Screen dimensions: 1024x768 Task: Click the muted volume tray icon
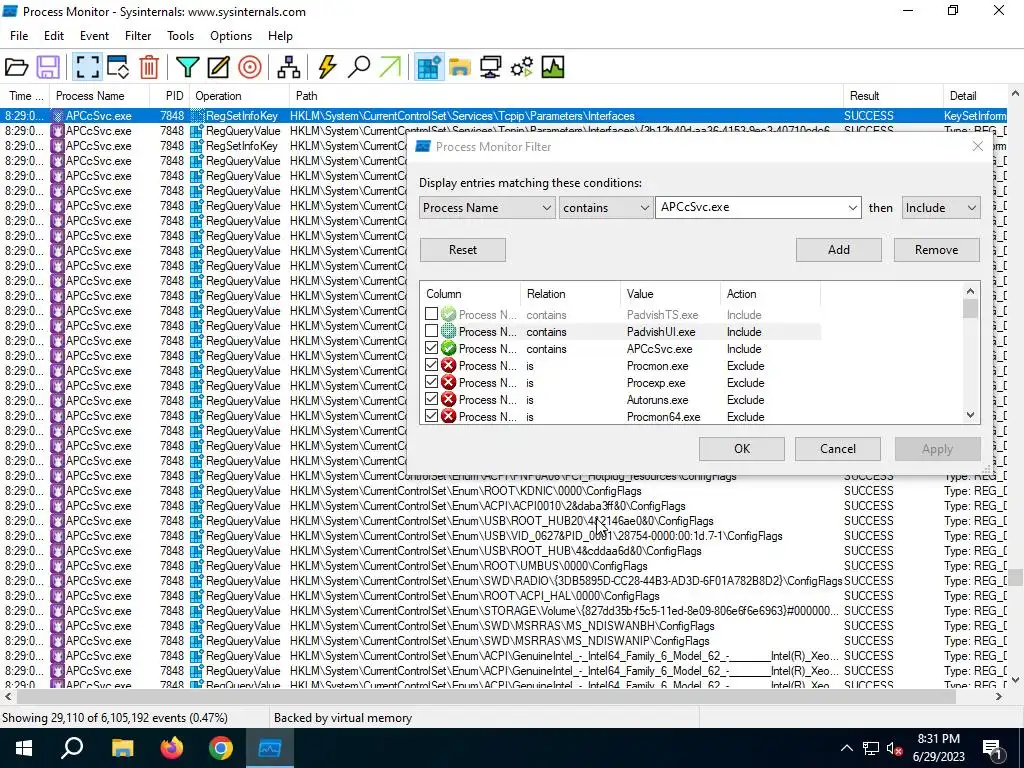[x=894, y=748]
